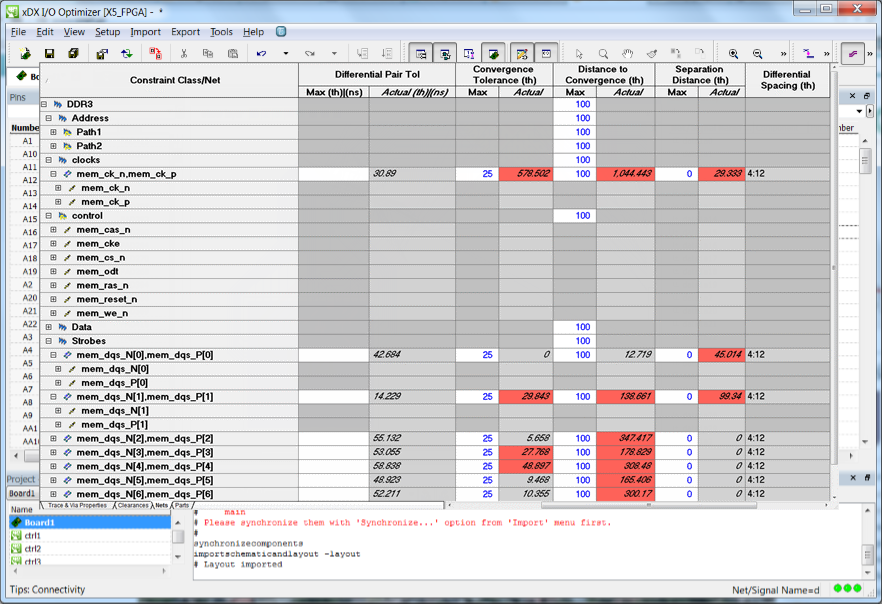Expand the Data constraint group
Screen dimensions: 882x604
(x=49, y=327)
